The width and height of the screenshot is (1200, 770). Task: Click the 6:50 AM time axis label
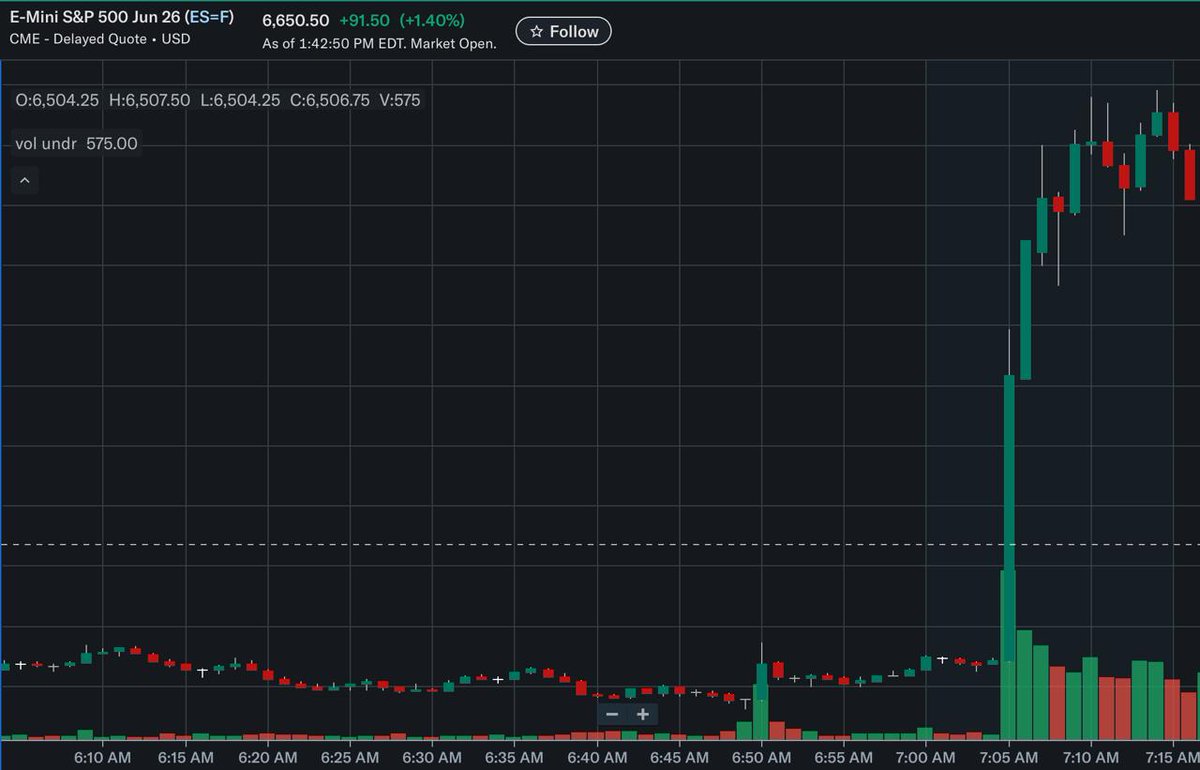(762, 758)
